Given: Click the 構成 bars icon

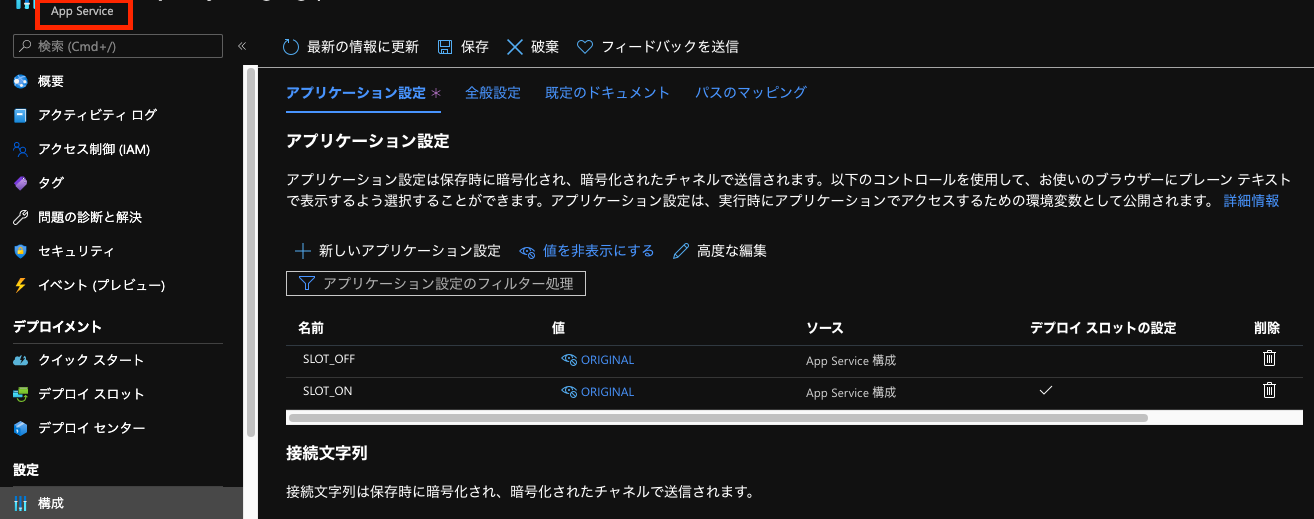Looking at the screenshot, I should [x=20, y=503].
